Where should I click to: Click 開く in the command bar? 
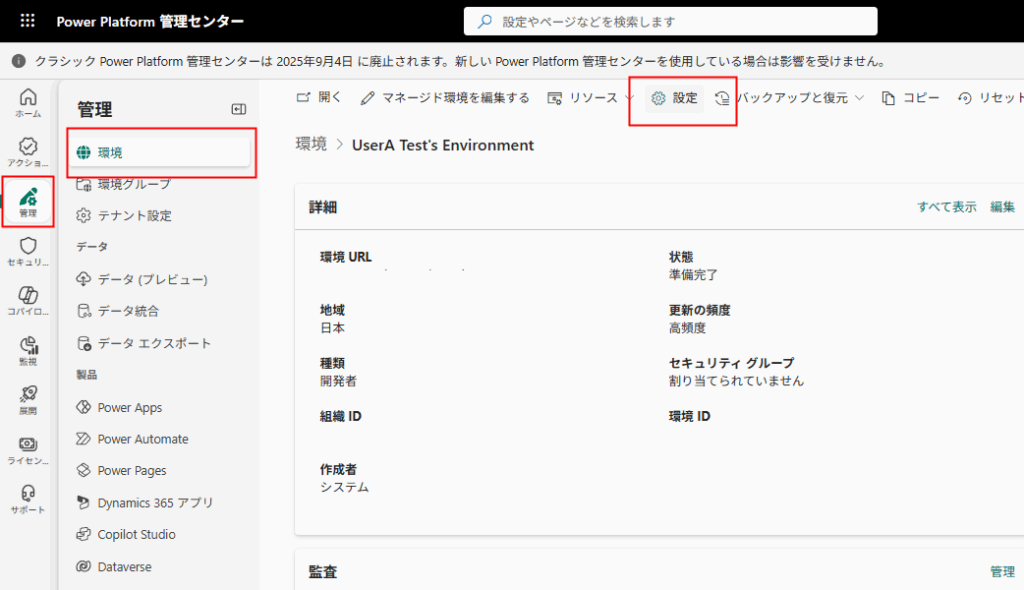pyautogui.click(x=319, y=97)
